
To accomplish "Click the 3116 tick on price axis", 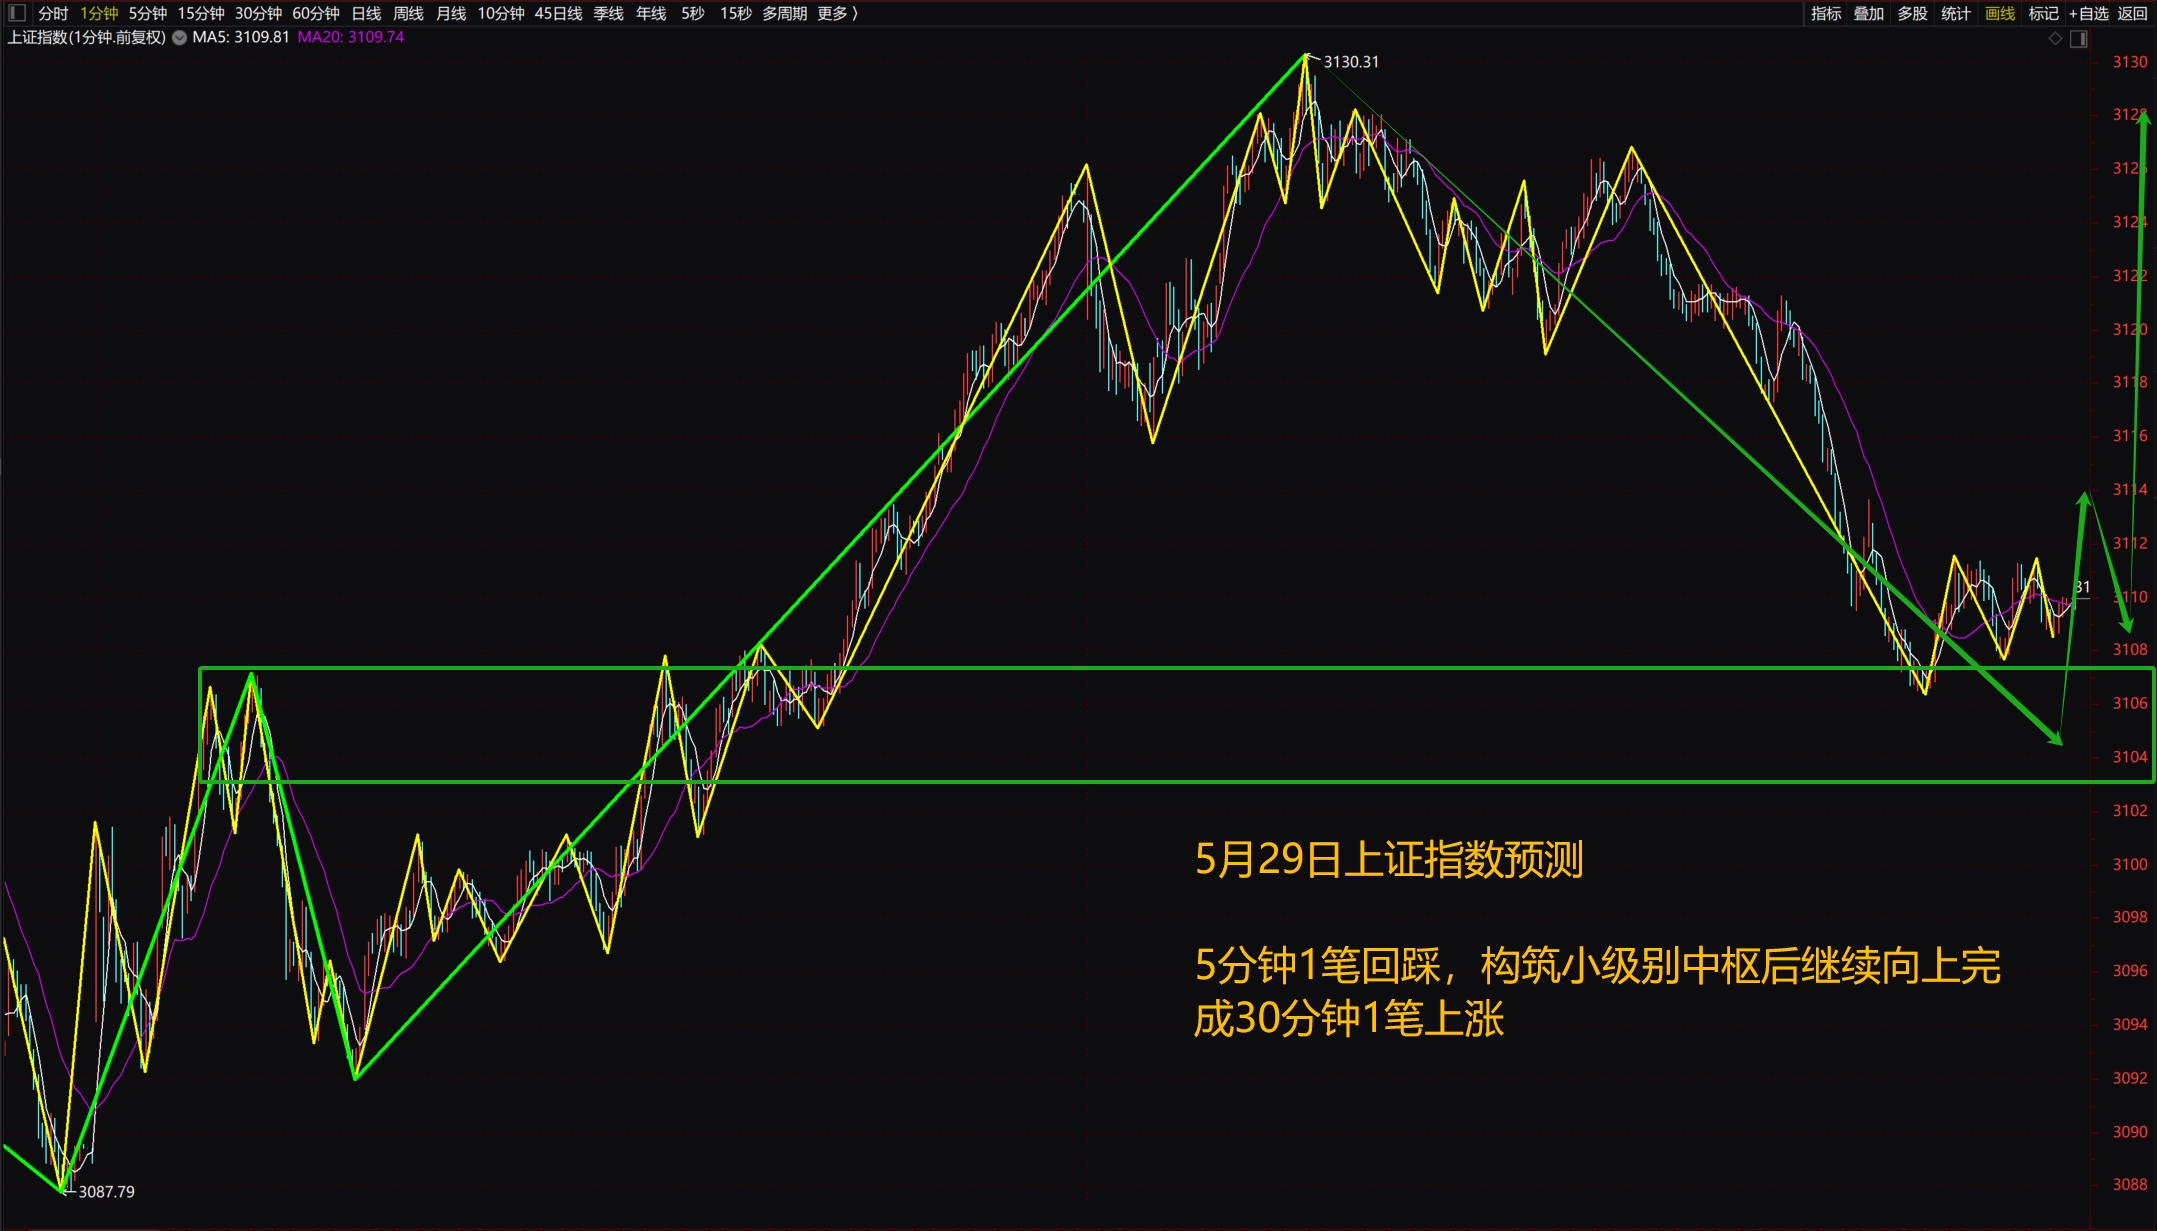I will pyautogui.click(x=2130, y=436).
